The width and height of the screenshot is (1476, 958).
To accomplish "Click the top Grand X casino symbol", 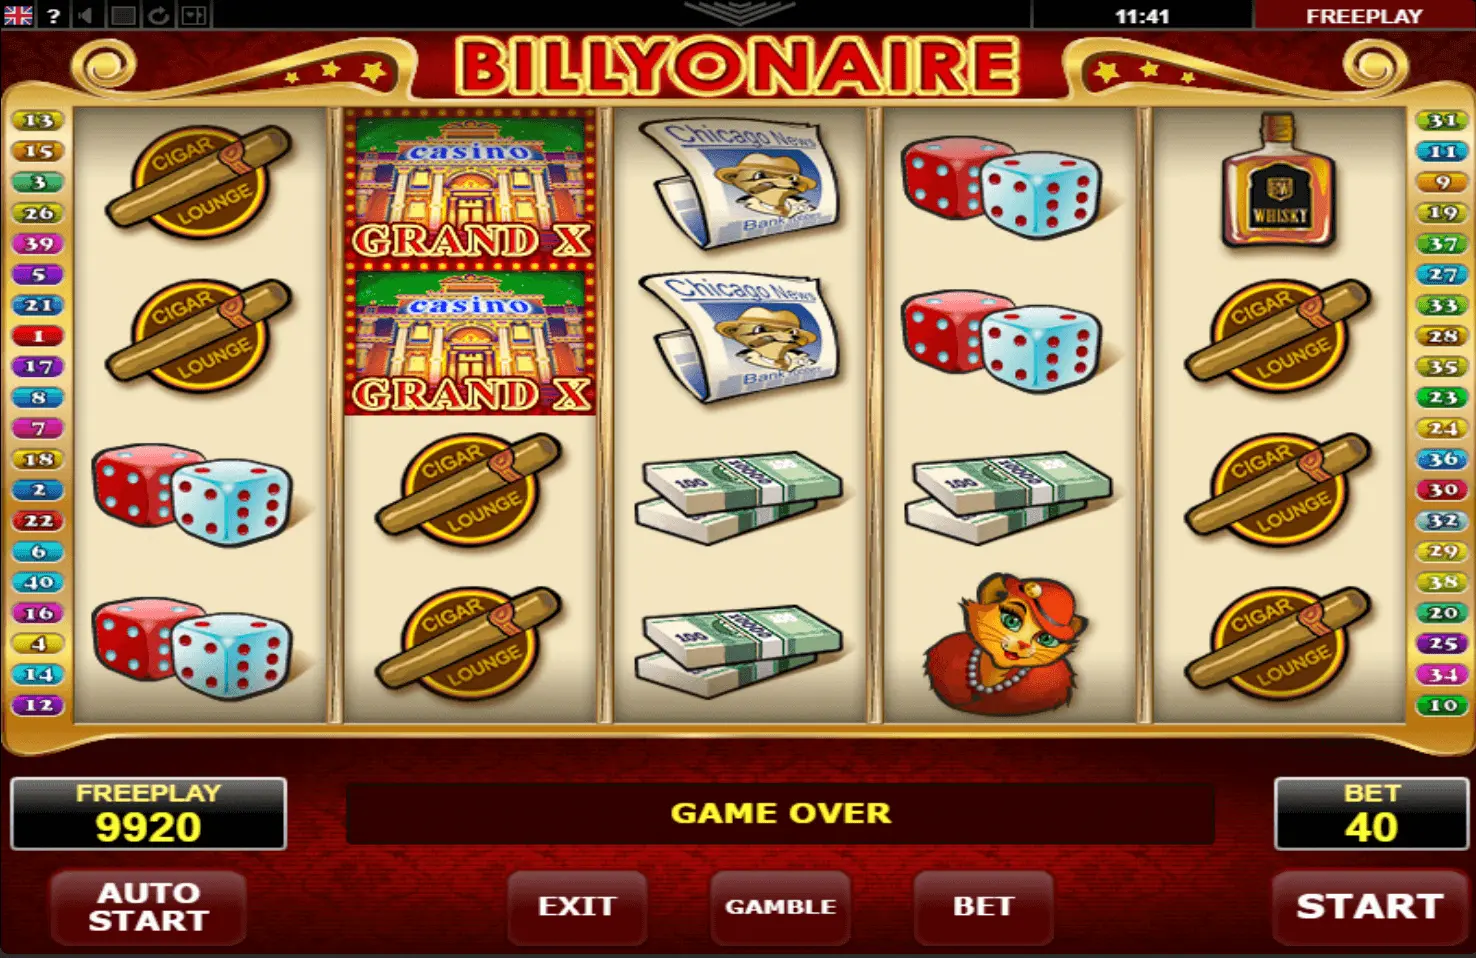I will pos(470,186).
